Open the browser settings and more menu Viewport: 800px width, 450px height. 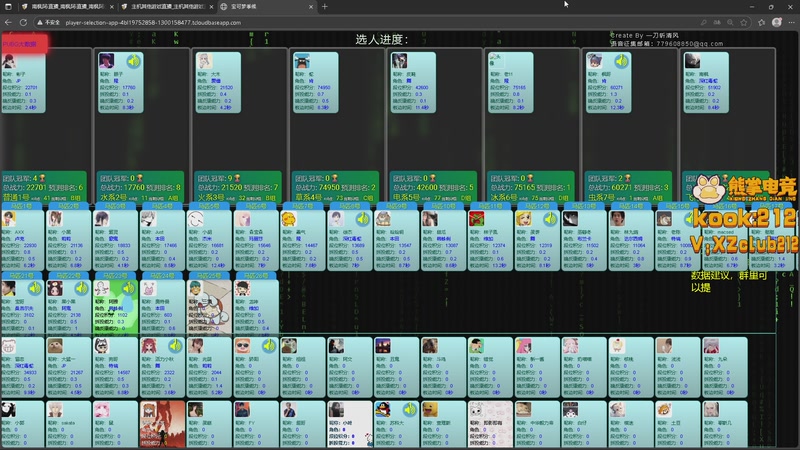(791, 22)
